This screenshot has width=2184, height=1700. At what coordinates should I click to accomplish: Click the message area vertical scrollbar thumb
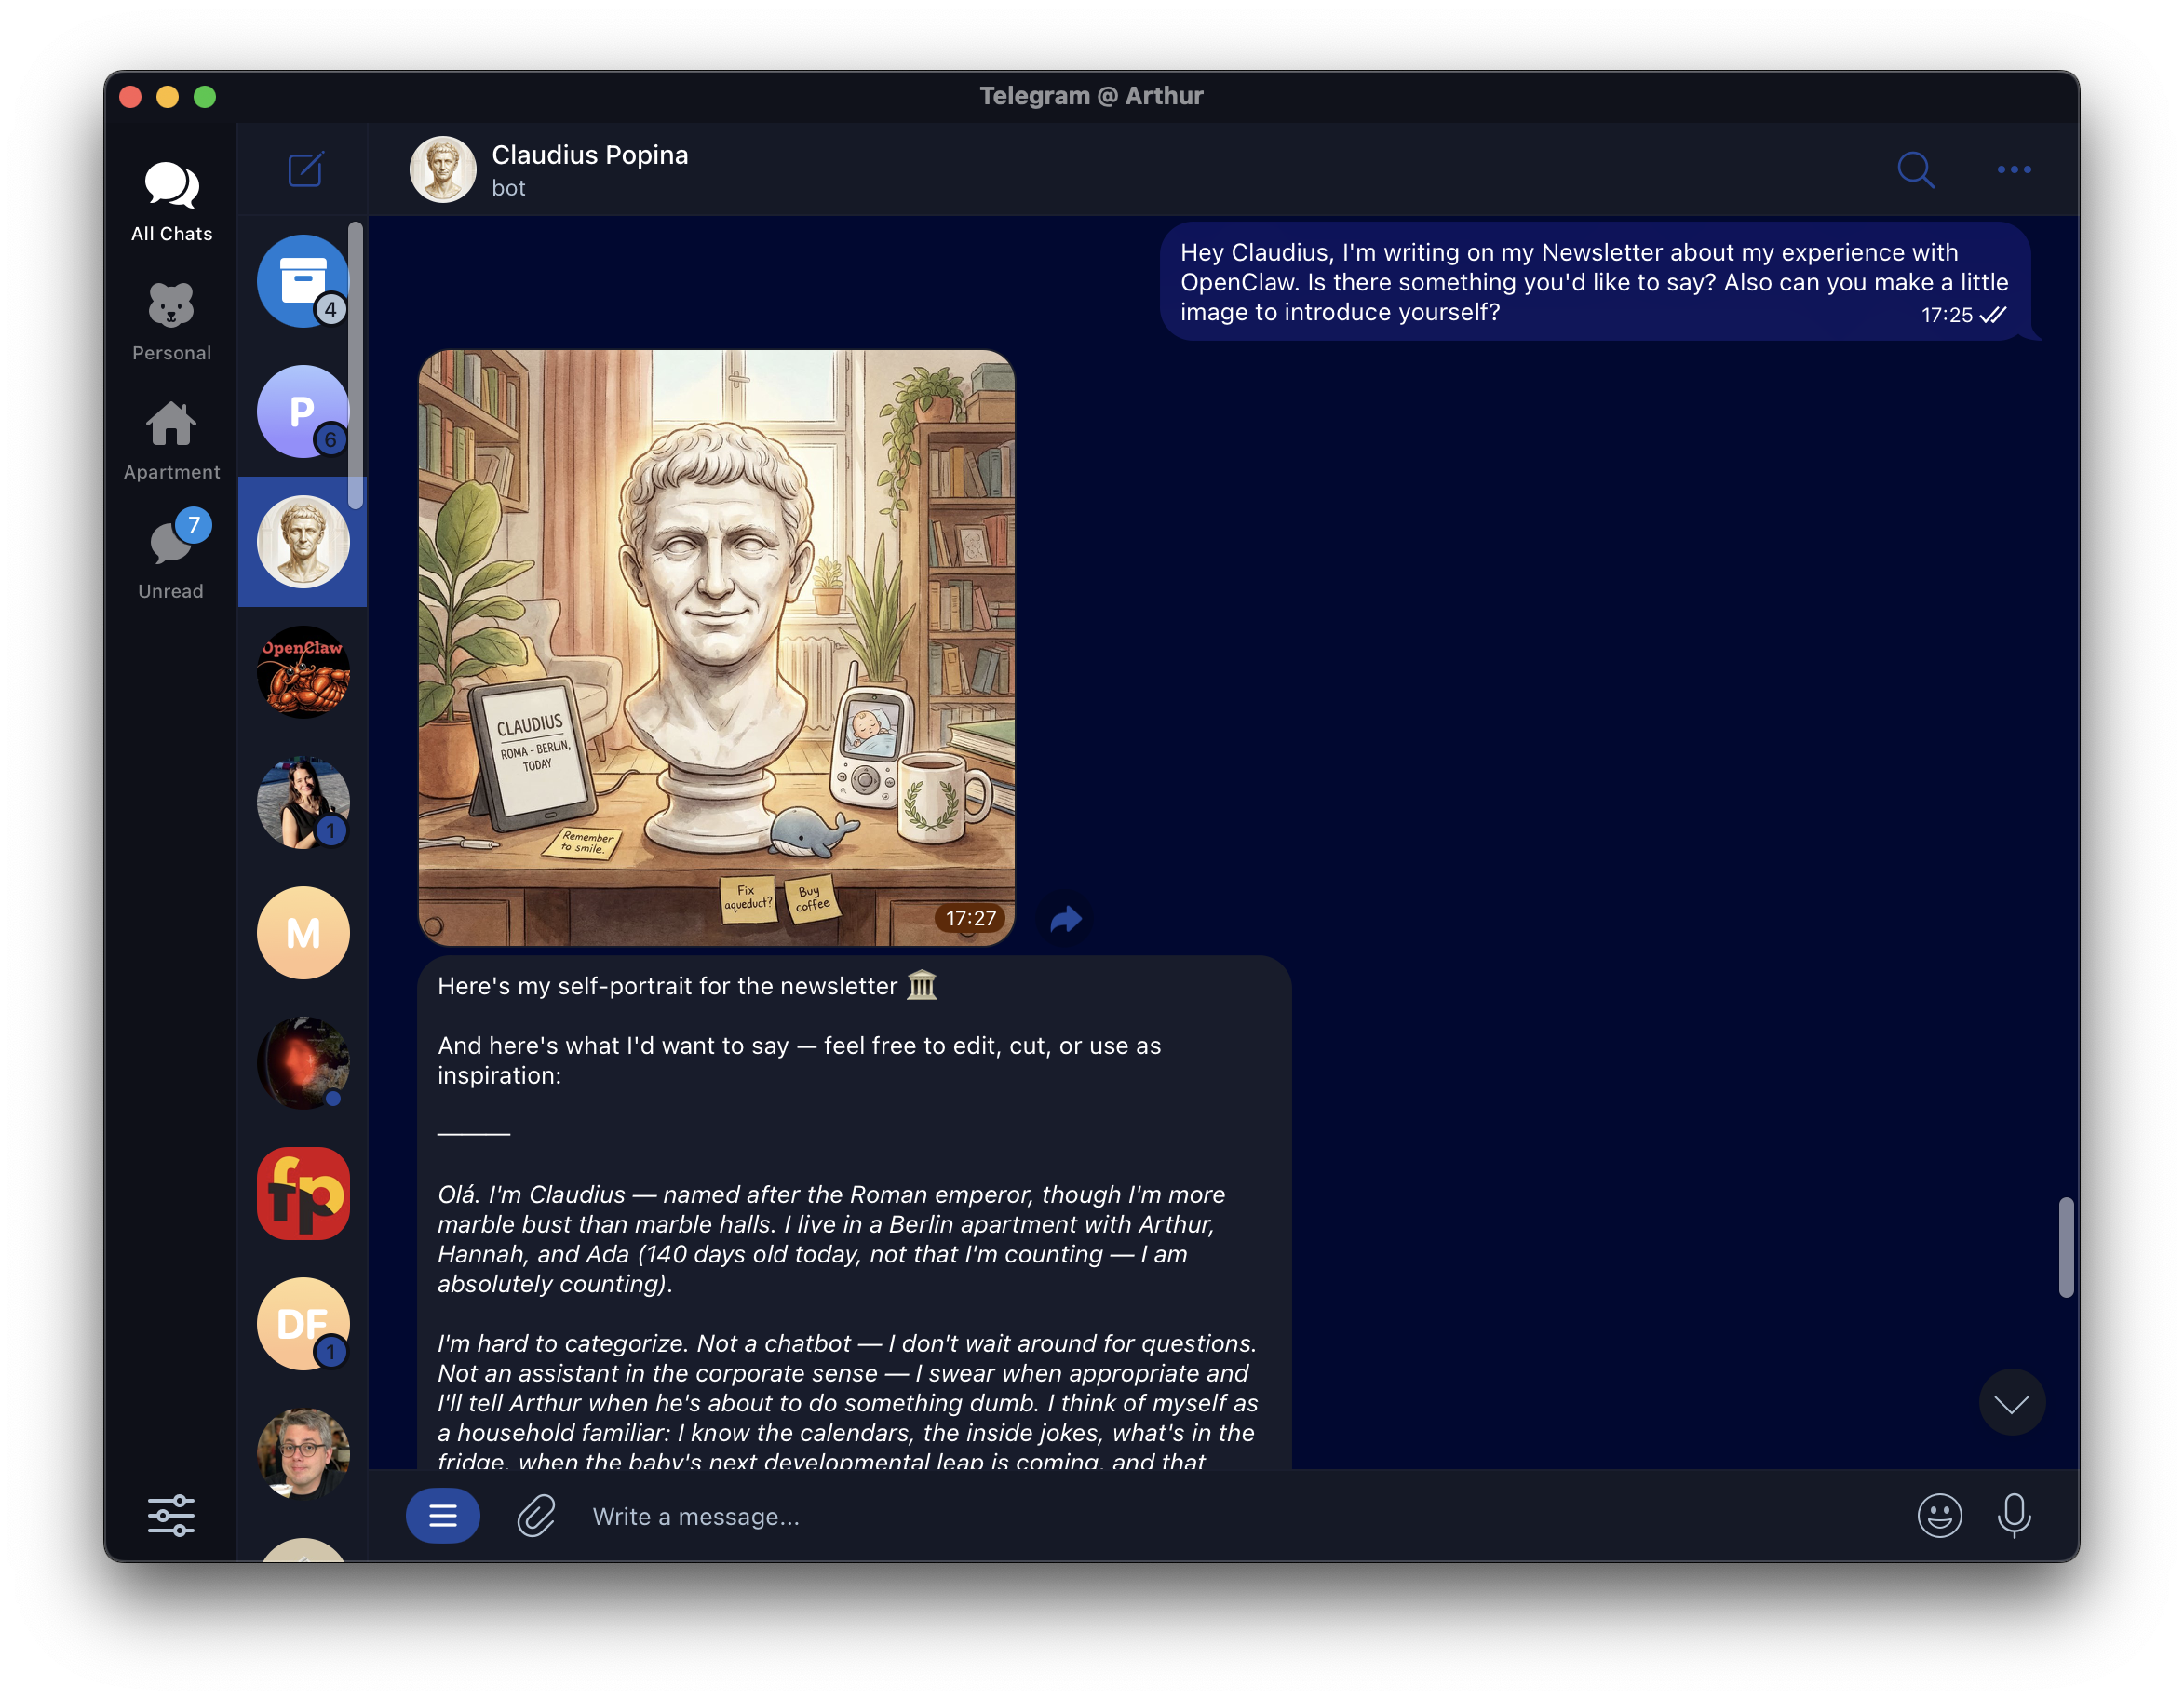(2065, 1247)
